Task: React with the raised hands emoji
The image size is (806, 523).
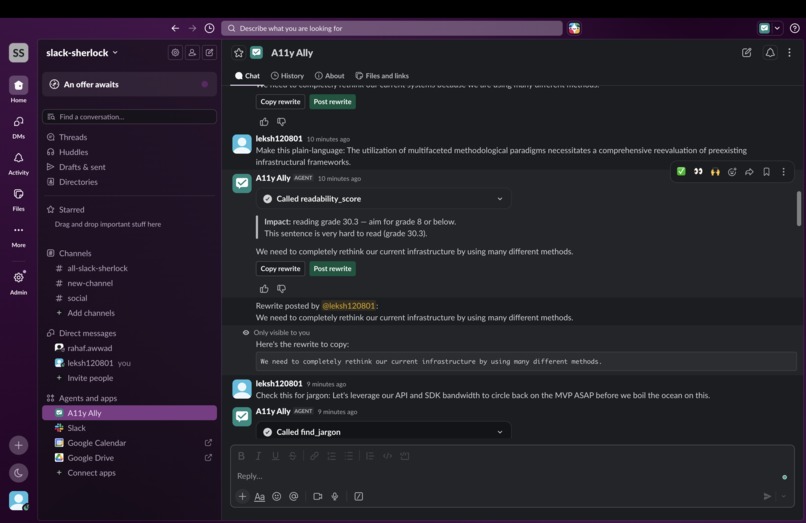Action: pos(715,172)
